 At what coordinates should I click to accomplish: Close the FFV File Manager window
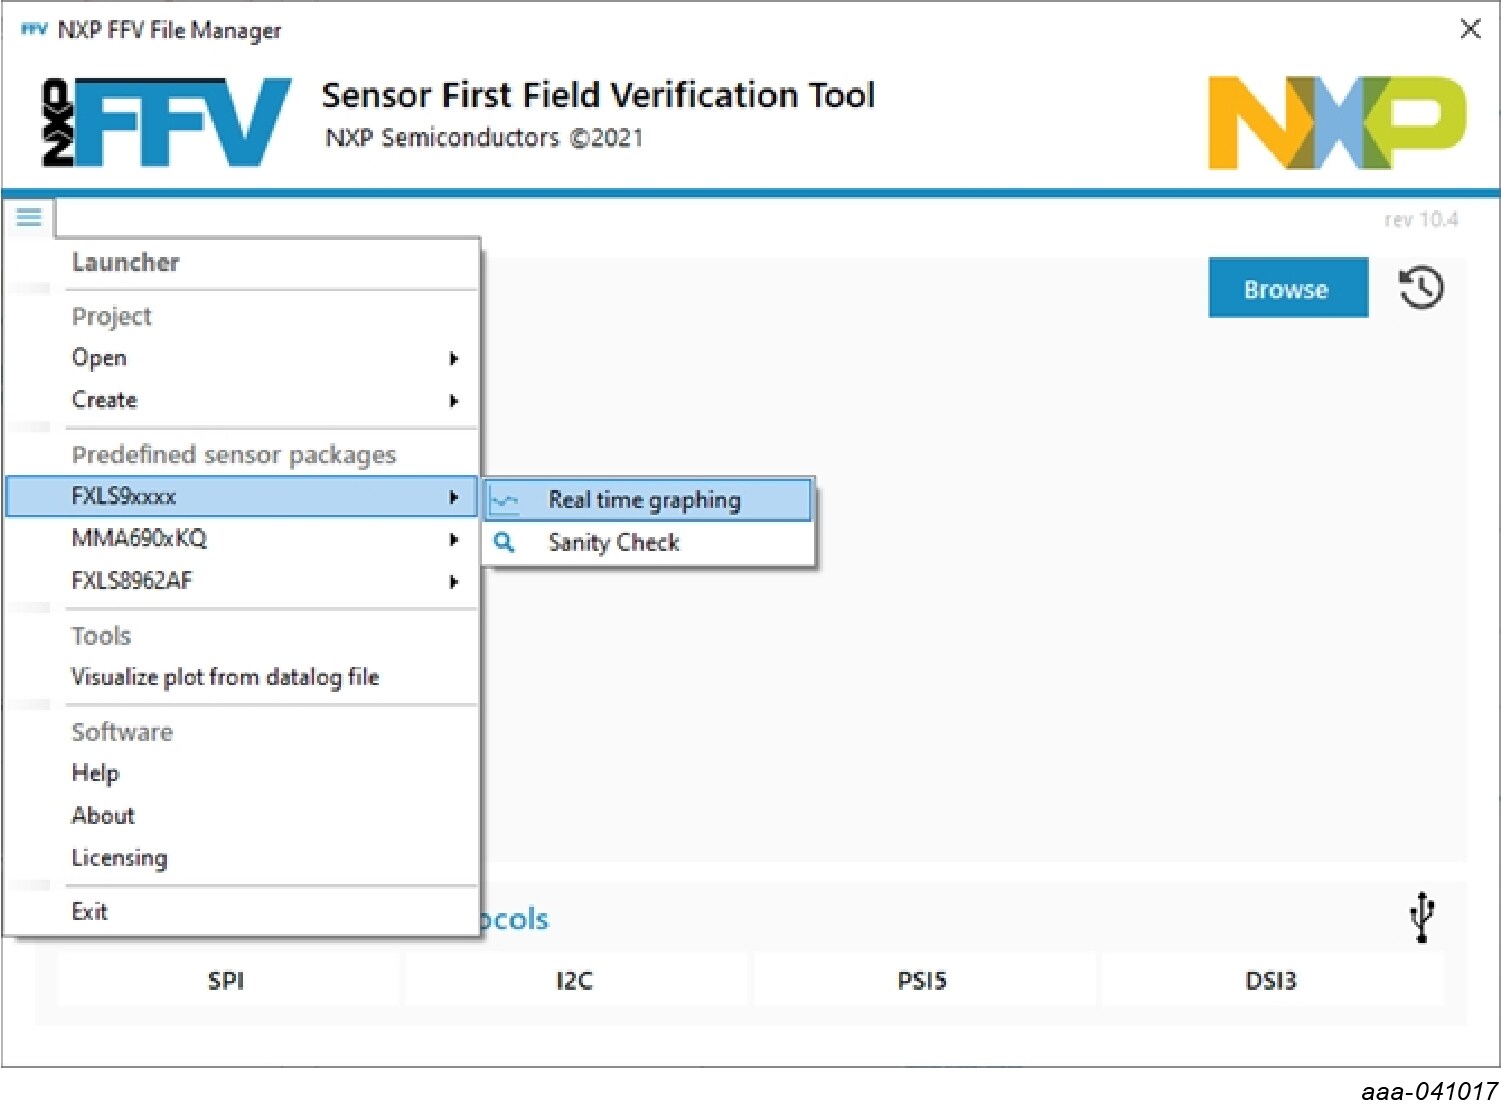tap(1469, 29)
